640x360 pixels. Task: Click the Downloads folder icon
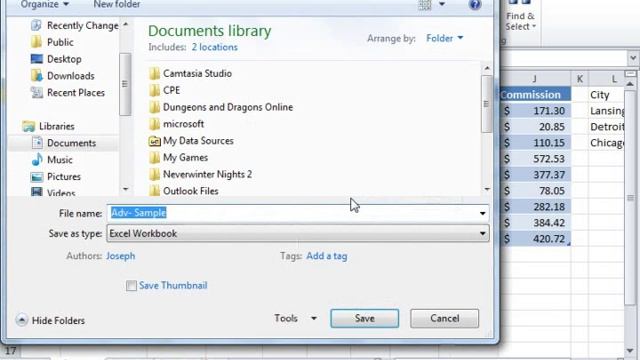coord(36,76)
